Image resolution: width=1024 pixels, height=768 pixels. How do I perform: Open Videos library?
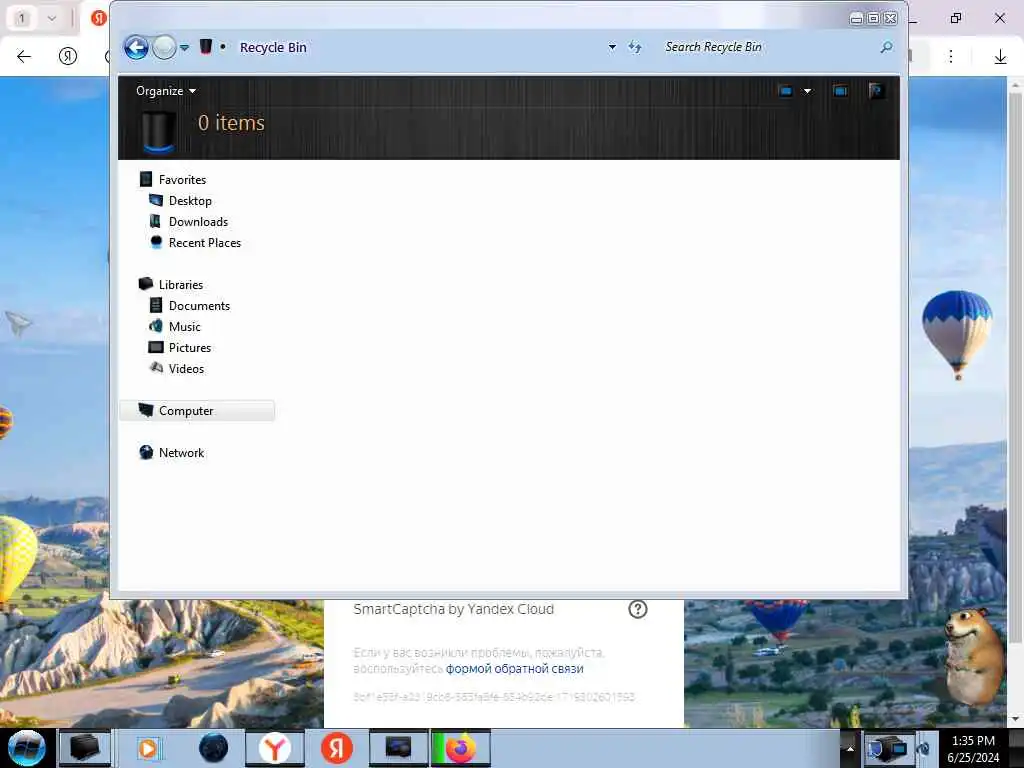pos(186,368)
